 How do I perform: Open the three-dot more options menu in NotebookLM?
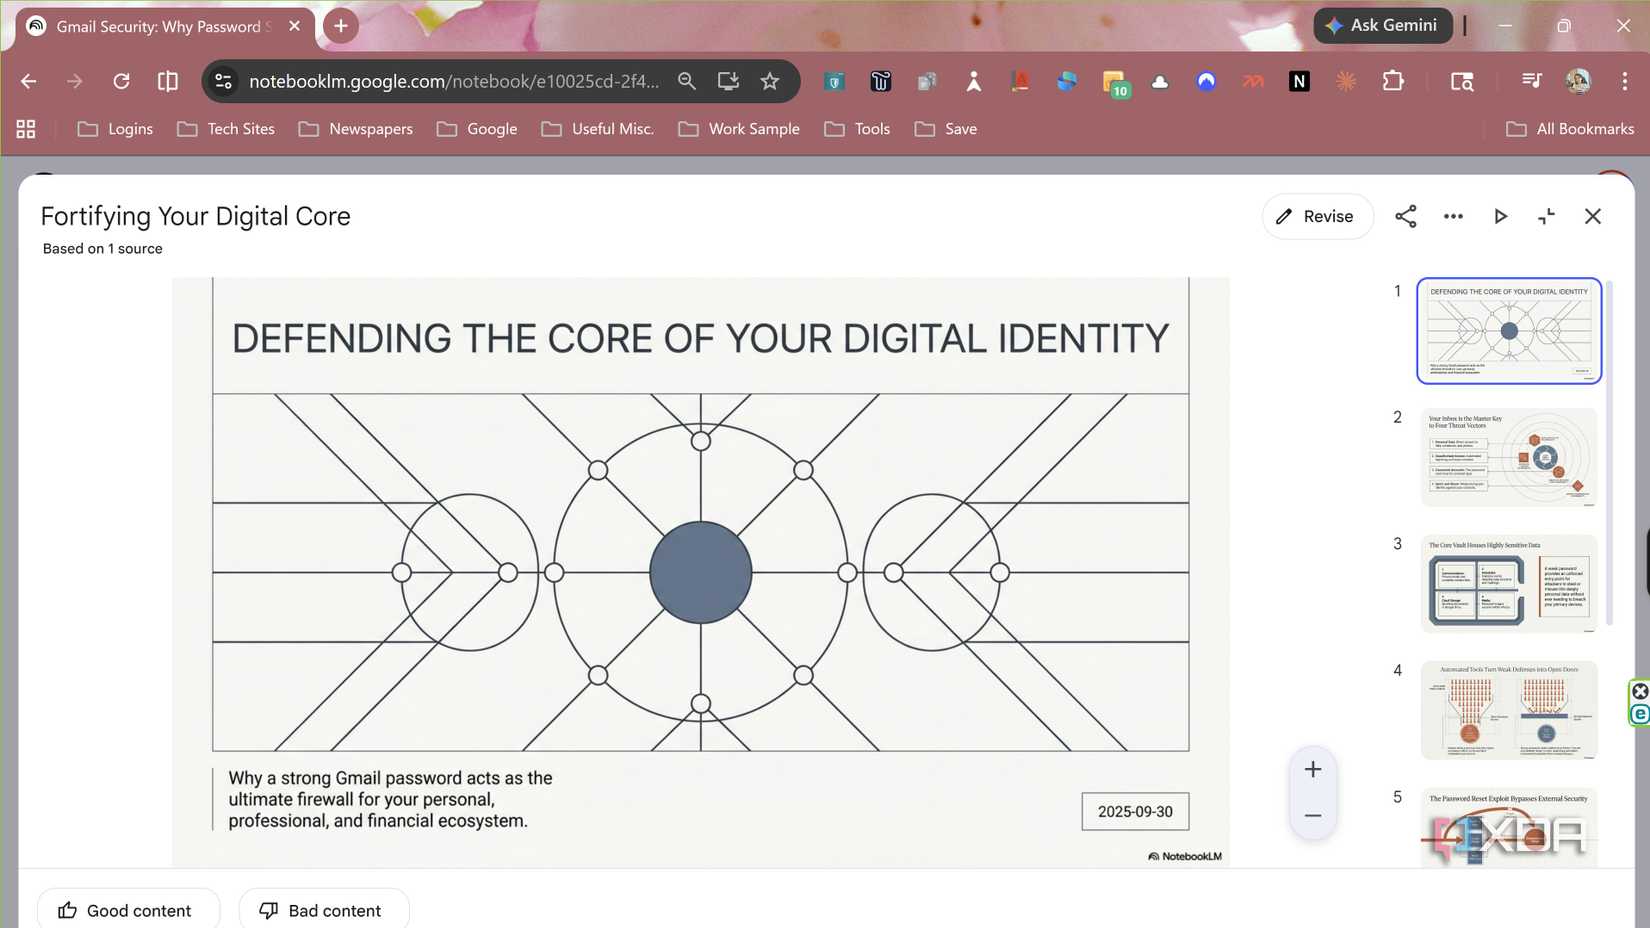tap(1453, 216)
